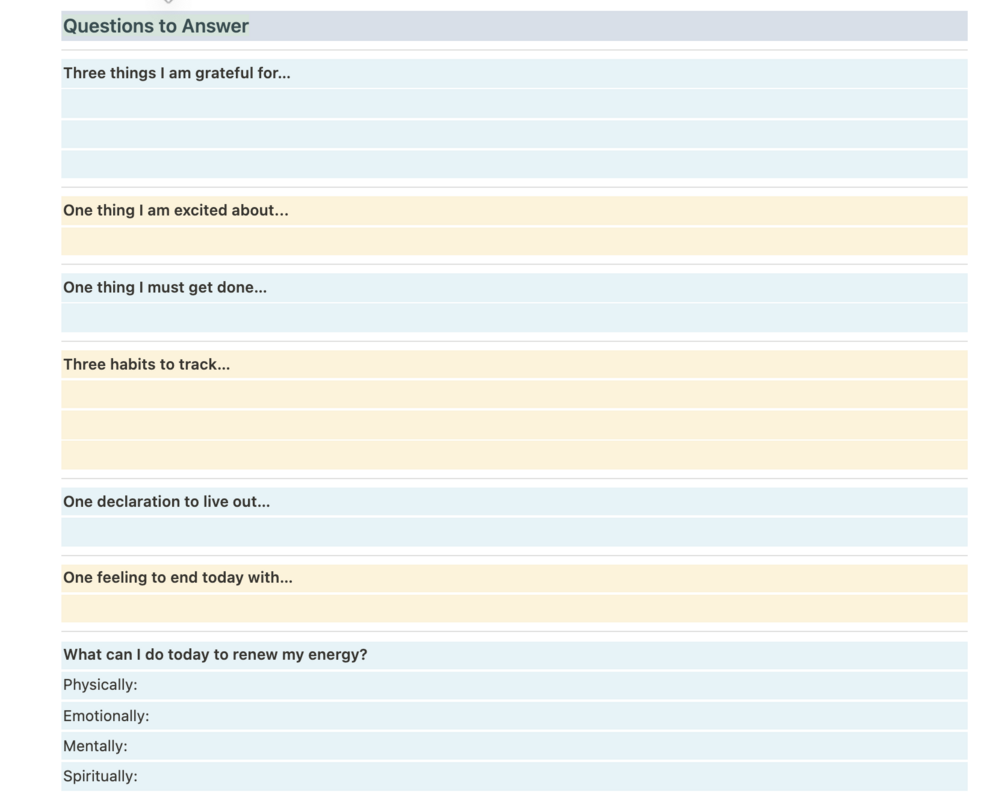1005x809 pixels.
Task: Place cursor on the 'Physically:' line
Action: (x=514, y=685)
